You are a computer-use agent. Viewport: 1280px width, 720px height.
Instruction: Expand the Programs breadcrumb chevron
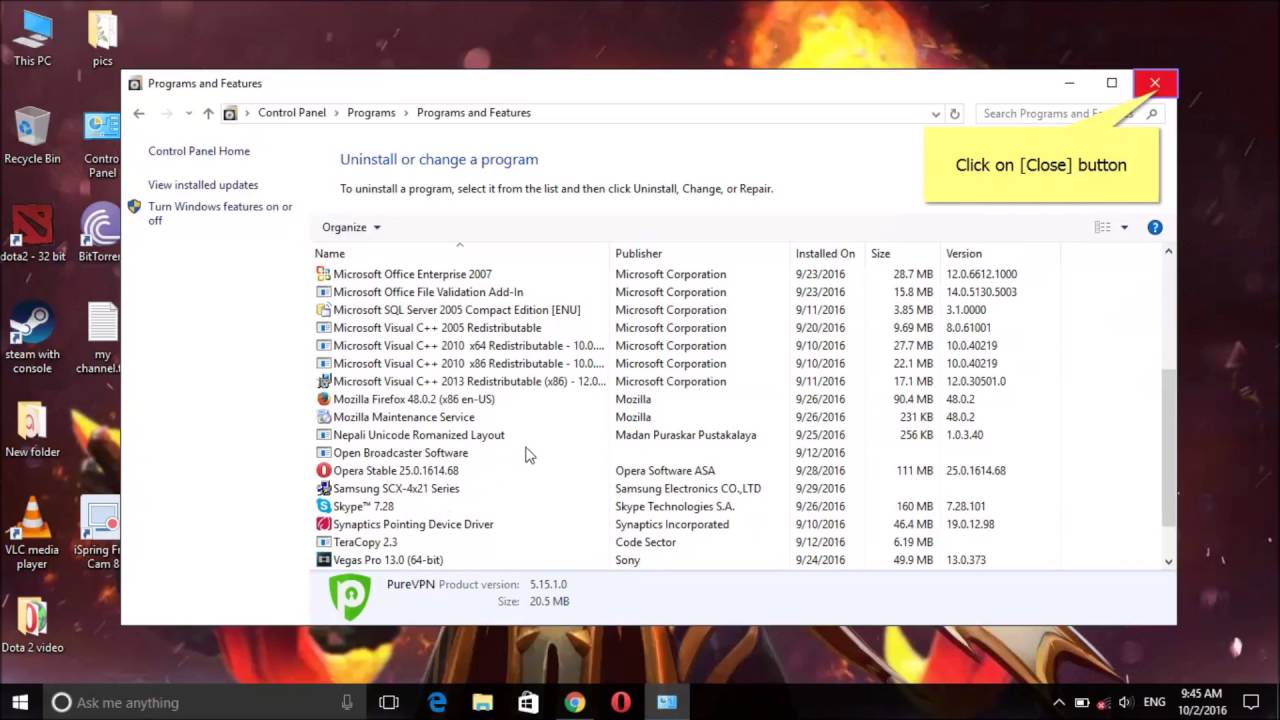(406, 113)
